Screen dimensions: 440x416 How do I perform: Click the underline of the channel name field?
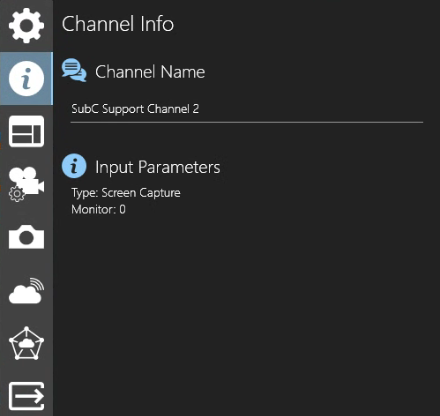[247, 122]
